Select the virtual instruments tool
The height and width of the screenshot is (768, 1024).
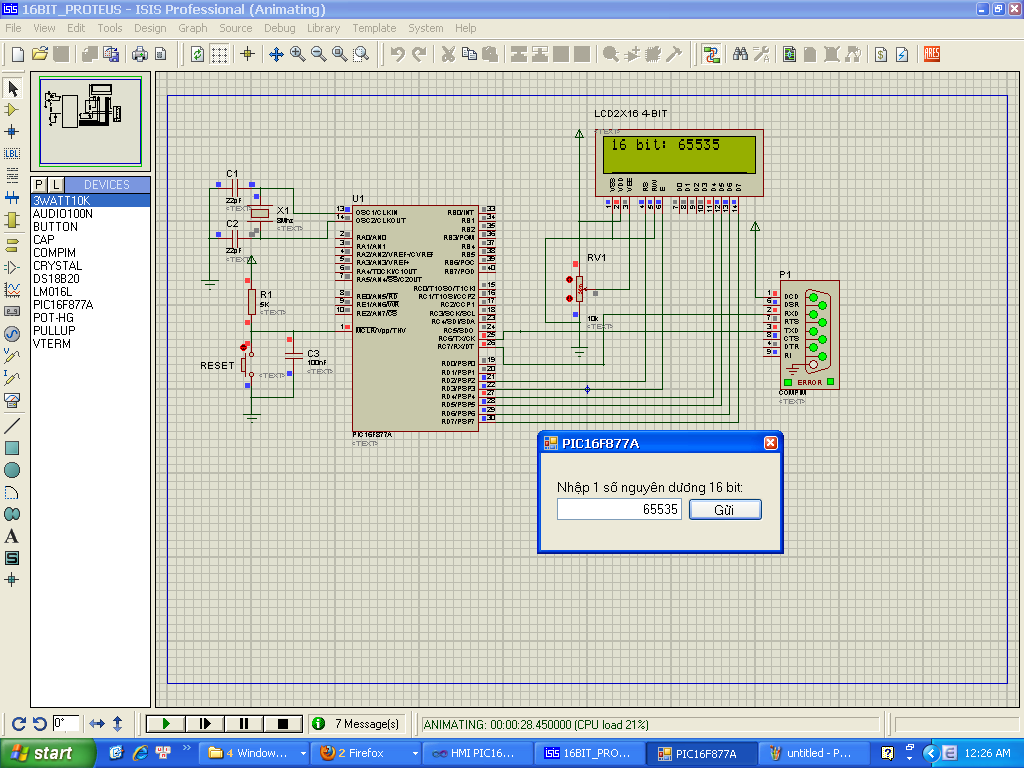tap(12, 400)
